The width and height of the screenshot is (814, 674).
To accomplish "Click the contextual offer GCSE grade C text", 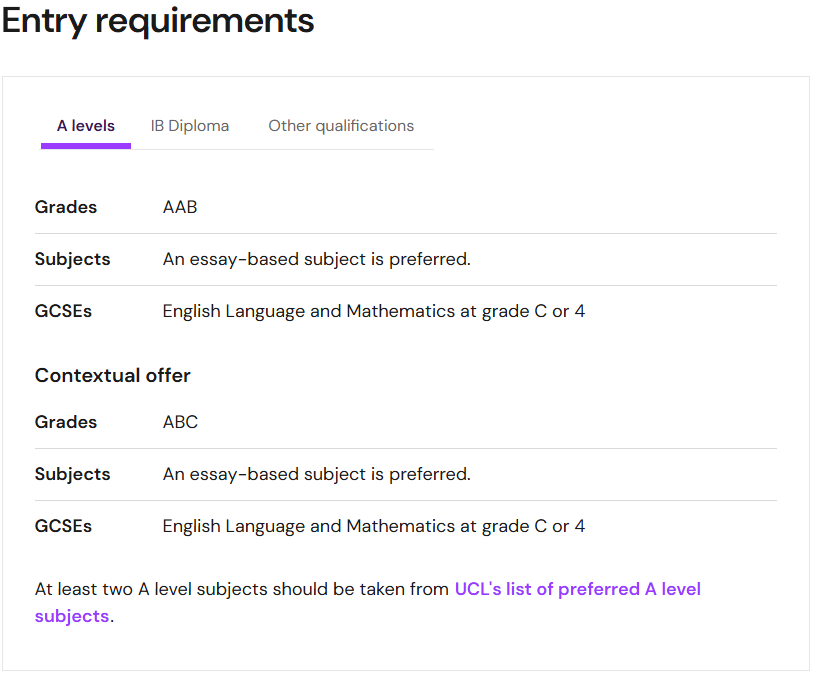I will pos(374,526).
